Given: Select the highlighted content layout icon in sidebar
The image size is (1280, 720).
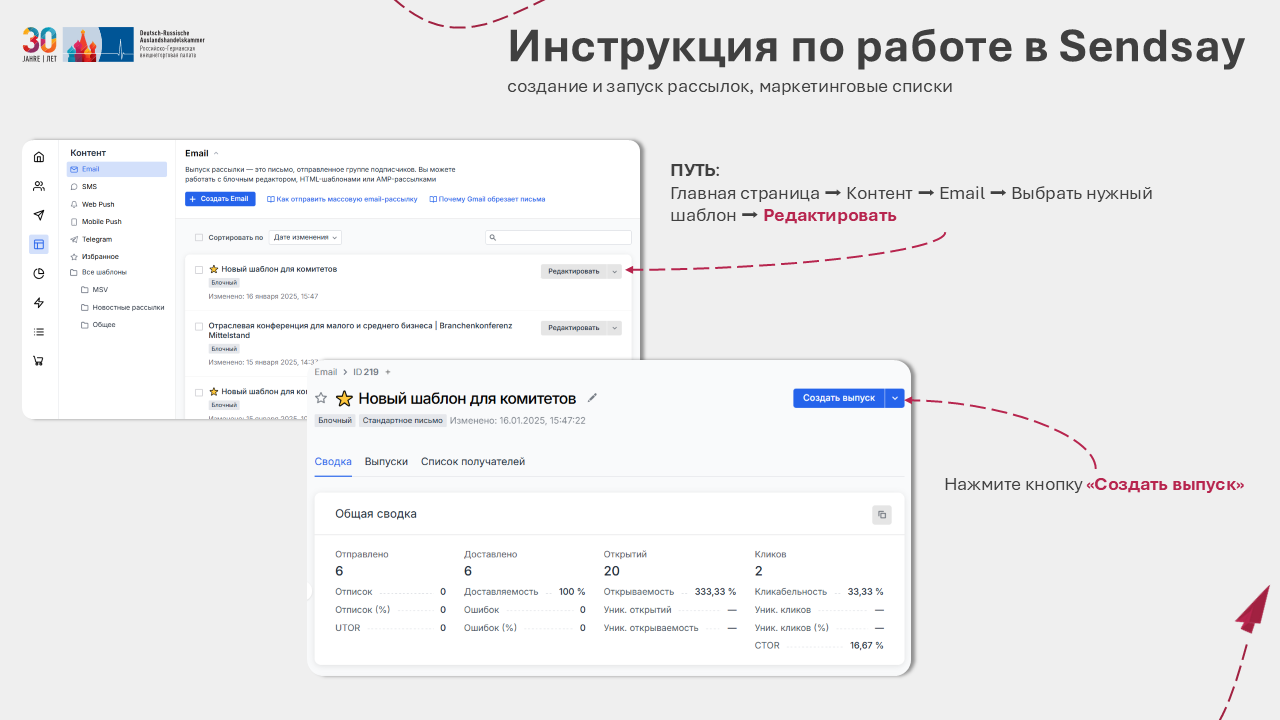Looking at the screenshot, I should (x=39, y=244).
